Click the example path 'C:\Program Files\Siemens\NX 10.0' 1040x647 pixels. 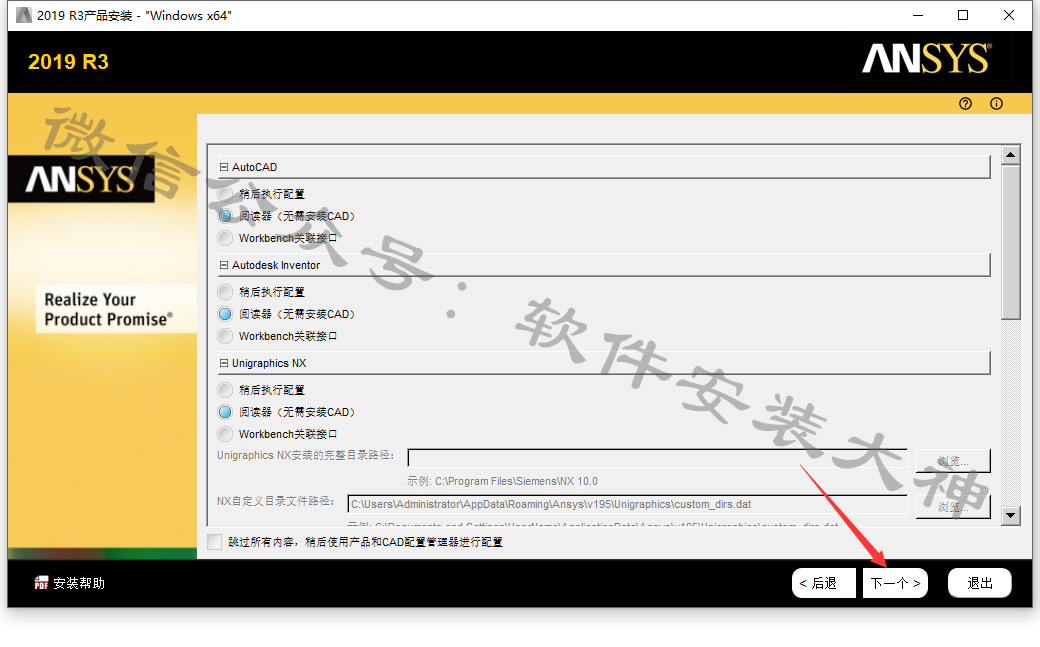coord(516,481)
